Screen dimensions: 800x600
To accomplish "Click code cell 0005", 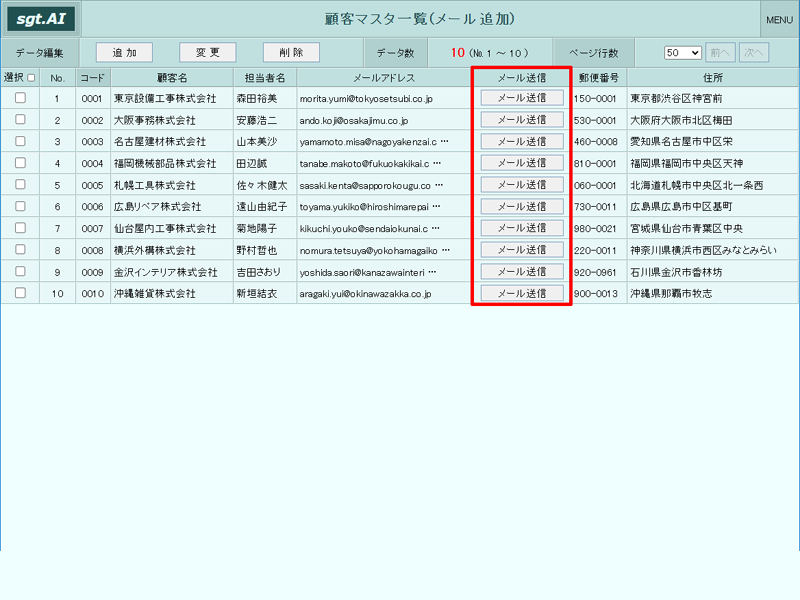I will click(x=92, y=185).
